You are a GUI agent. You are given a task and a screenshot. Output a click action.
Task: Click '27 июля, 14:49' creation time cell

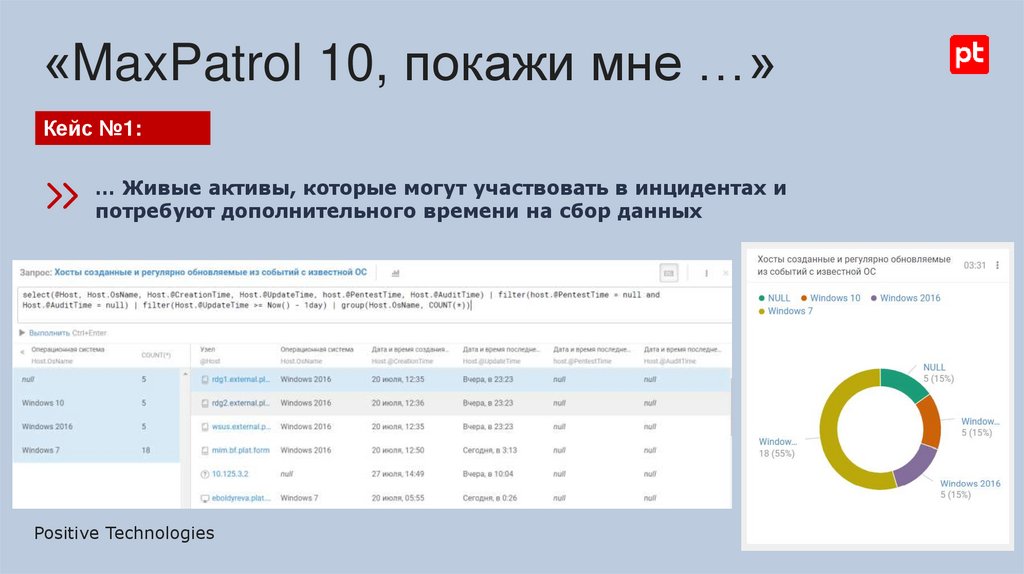398,474
